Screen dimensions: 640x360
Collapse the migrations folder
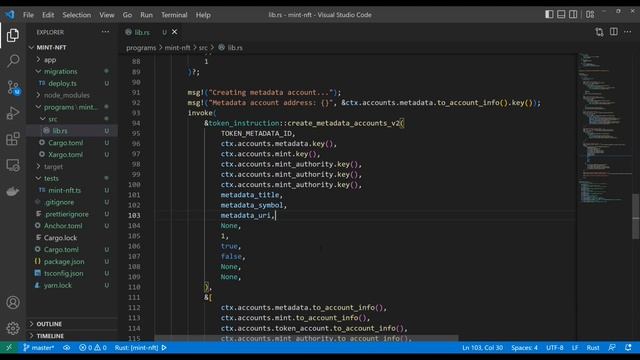[x=60, y=71]
